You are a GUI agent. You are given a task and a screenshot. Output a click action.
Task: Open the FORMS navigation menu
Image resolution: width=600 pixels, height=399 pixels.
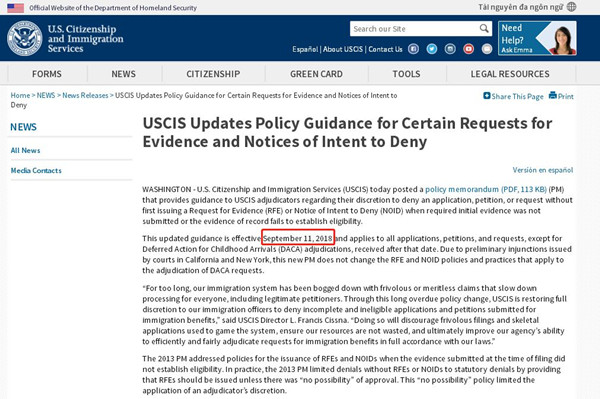[47, 74]
